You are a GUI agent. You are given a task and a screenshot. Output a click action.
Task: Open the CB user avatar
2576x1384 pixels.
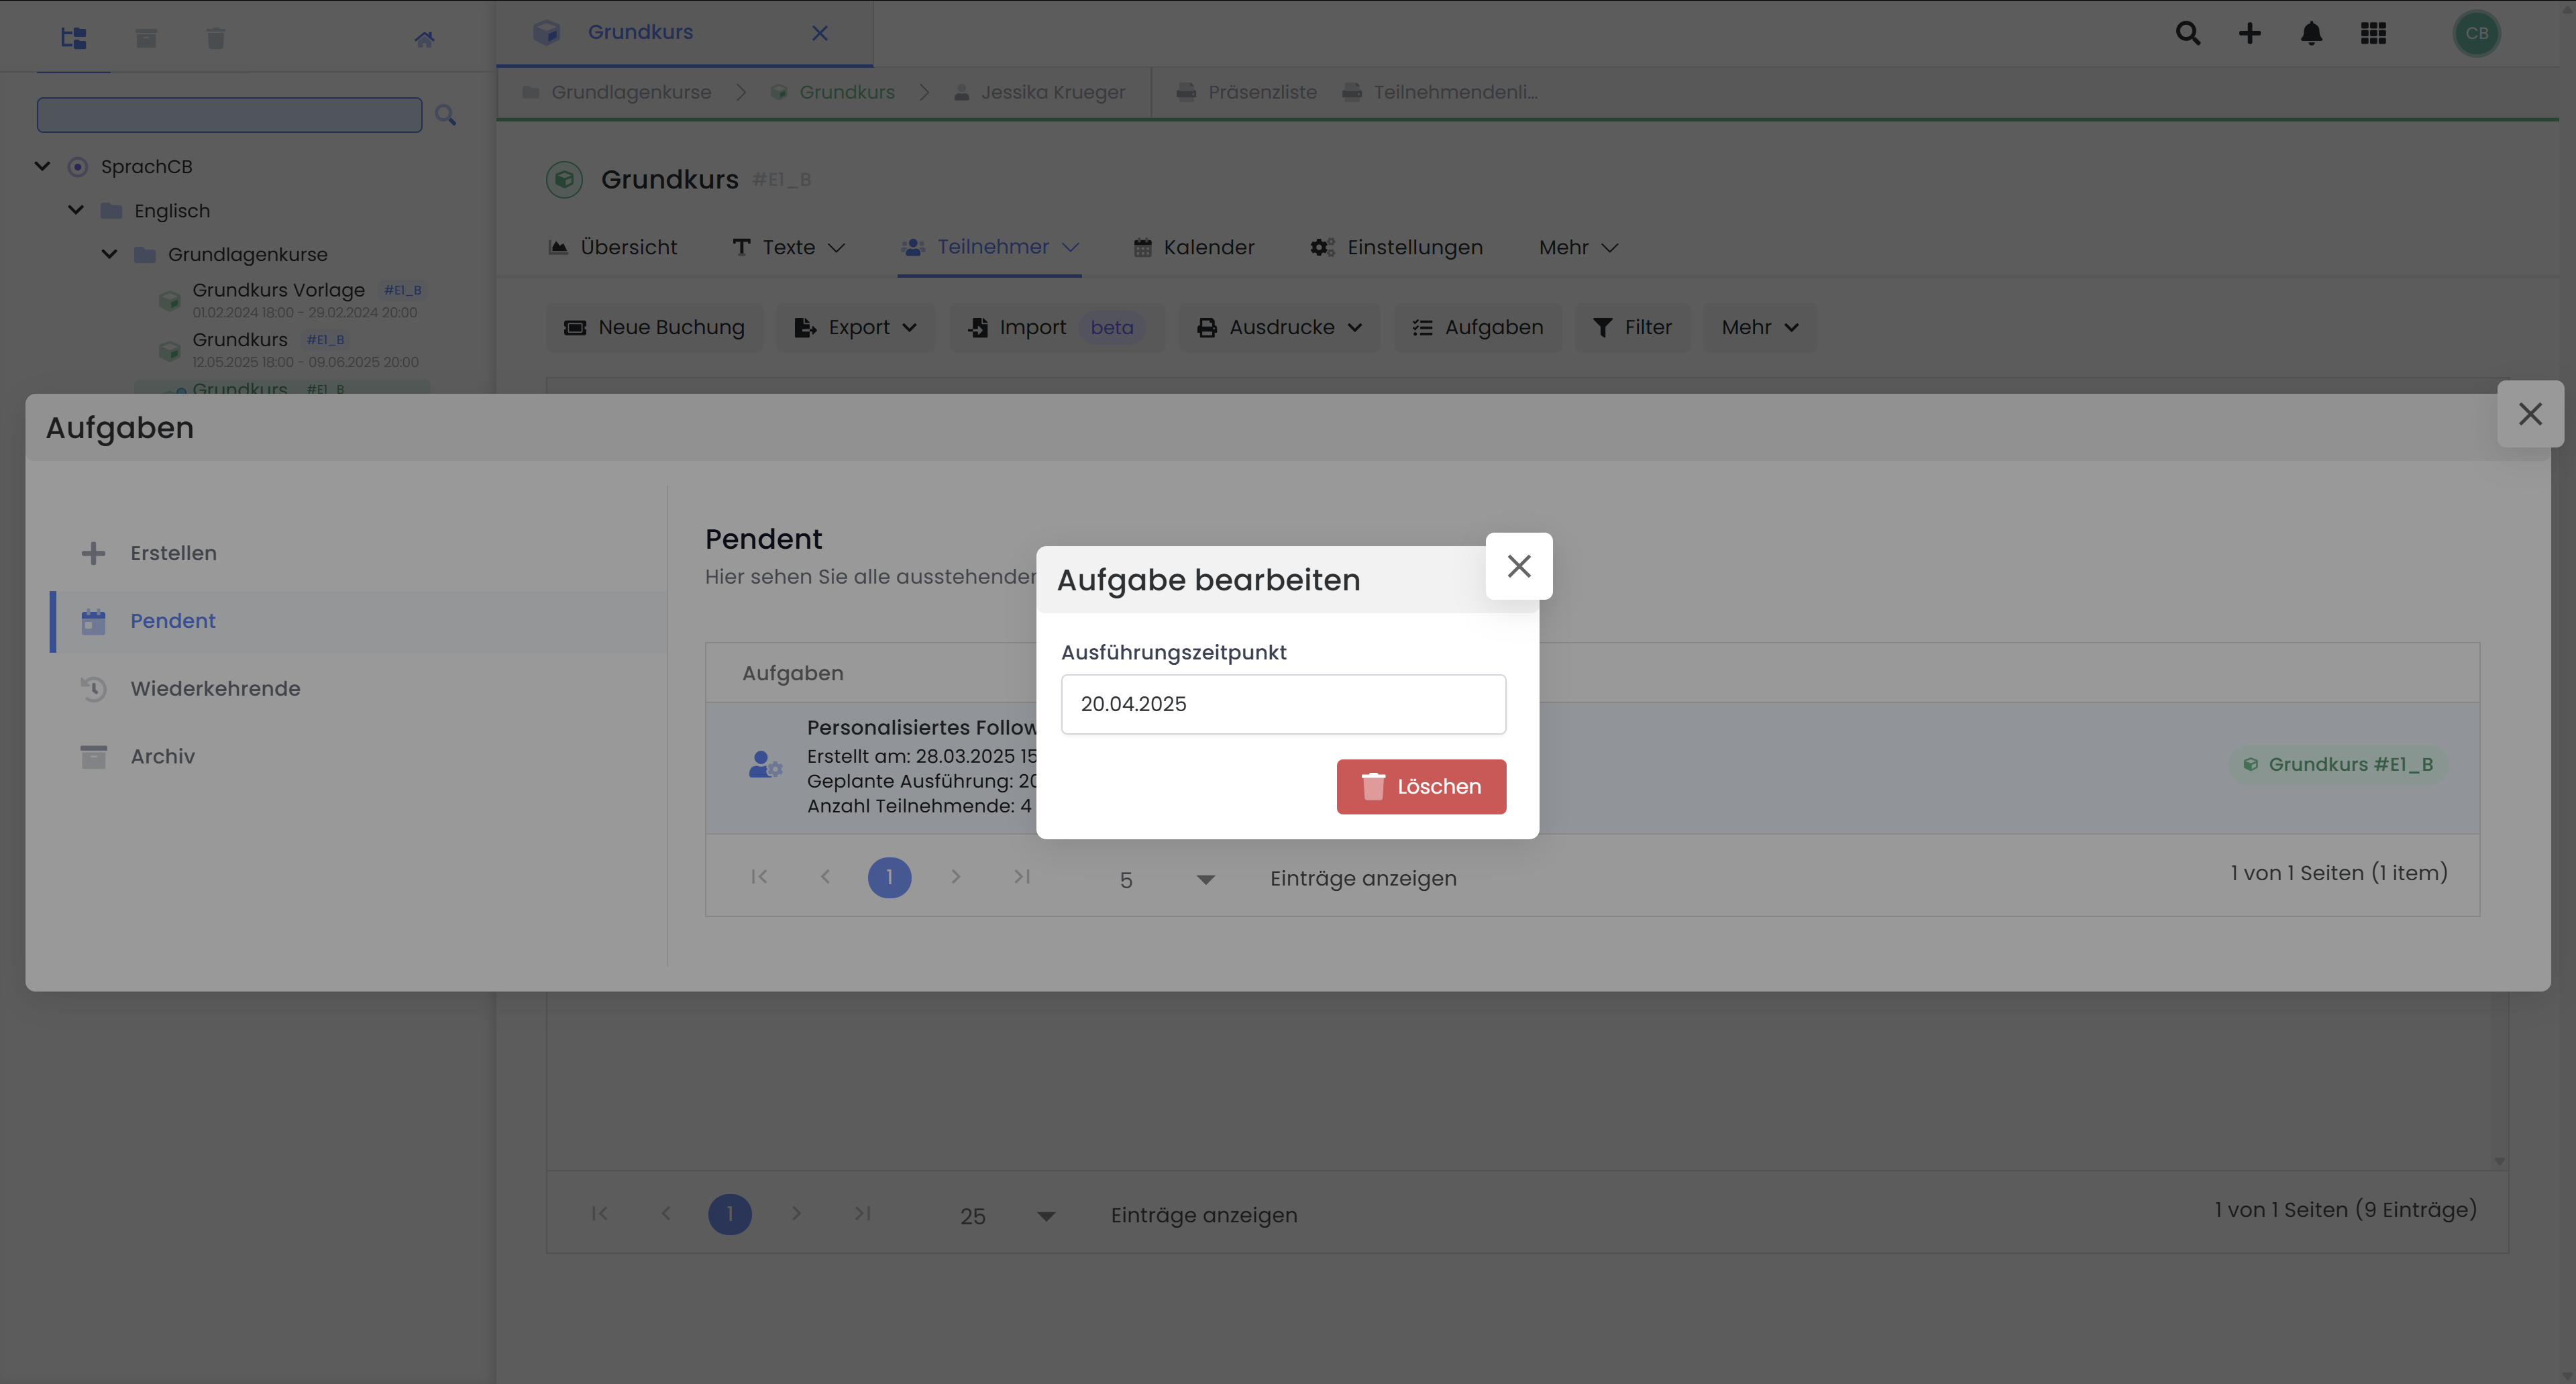[2477, 33]
